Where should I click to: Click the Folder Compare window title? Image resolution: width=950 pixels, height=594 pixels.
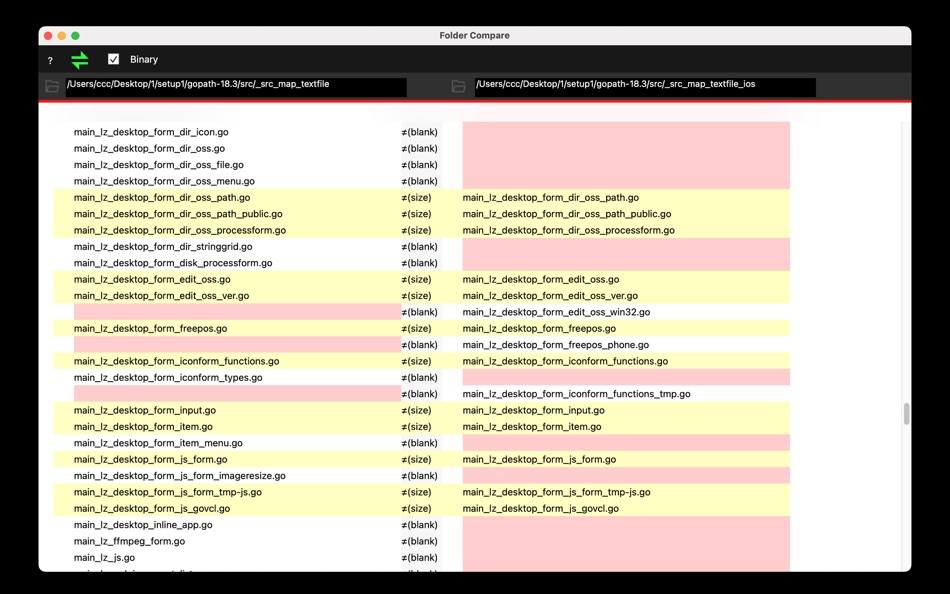tap(474, 36)
